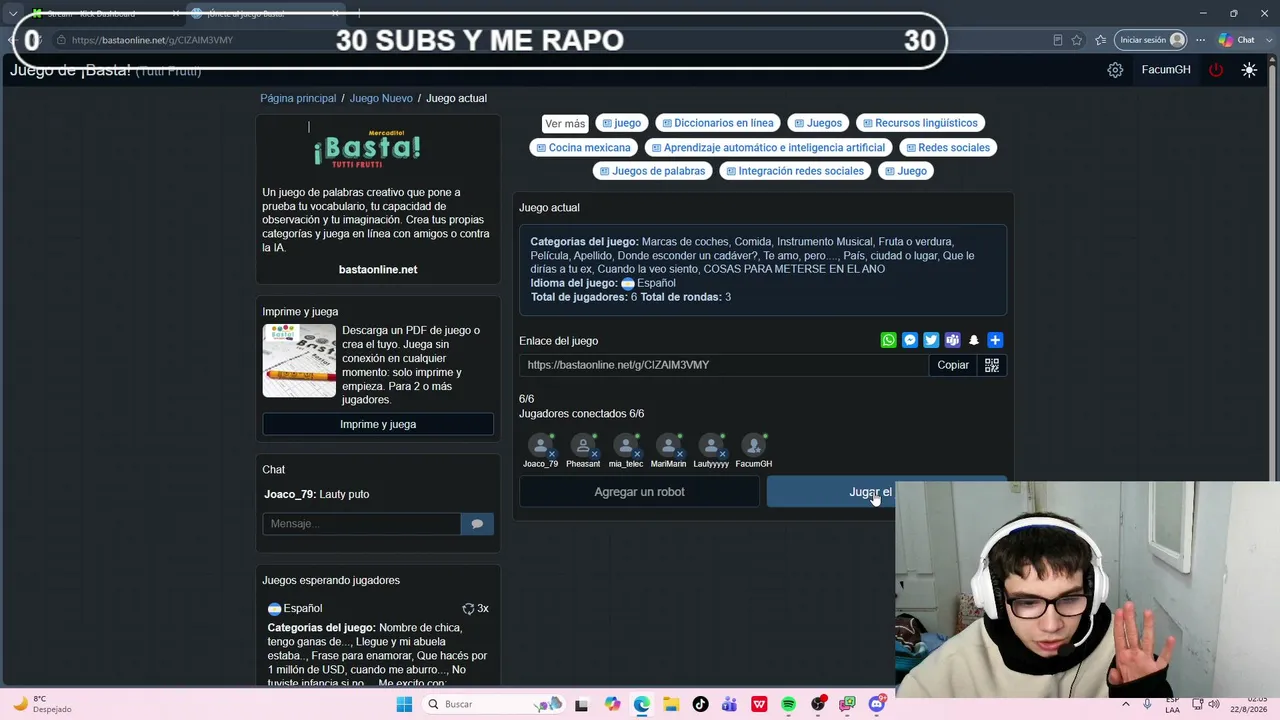Open the FacumGH user menu
This screenshot has height=720, width=1280.
click(1166, 70)
